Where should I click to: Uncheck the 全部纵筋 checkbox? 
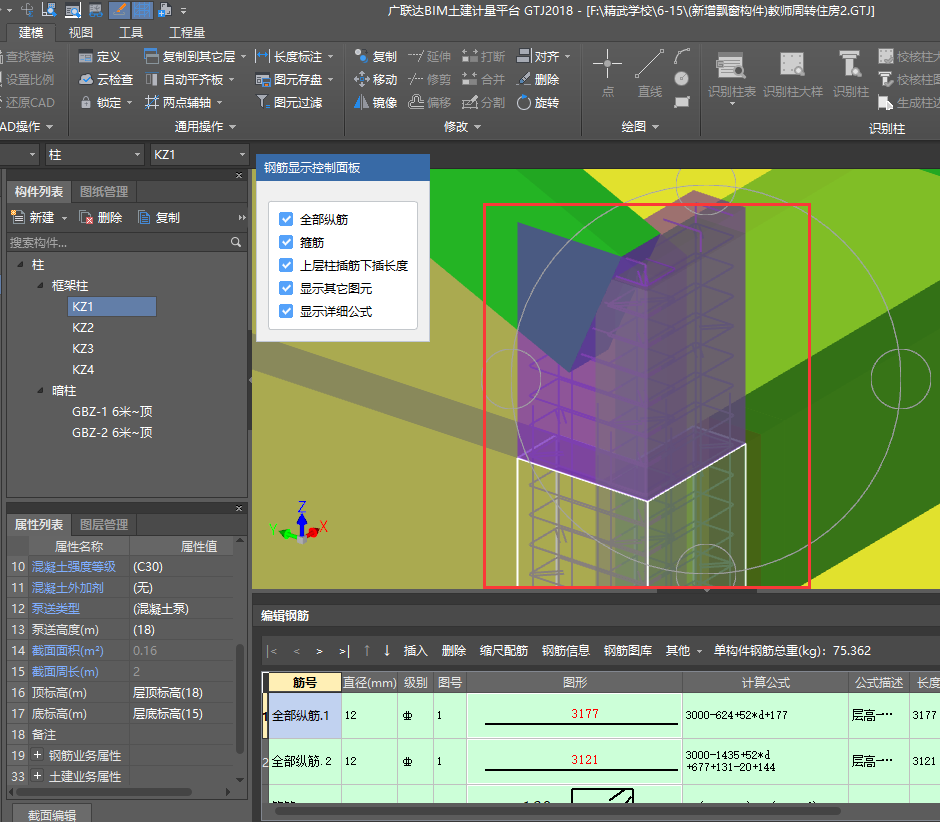[x=286, y=219]
